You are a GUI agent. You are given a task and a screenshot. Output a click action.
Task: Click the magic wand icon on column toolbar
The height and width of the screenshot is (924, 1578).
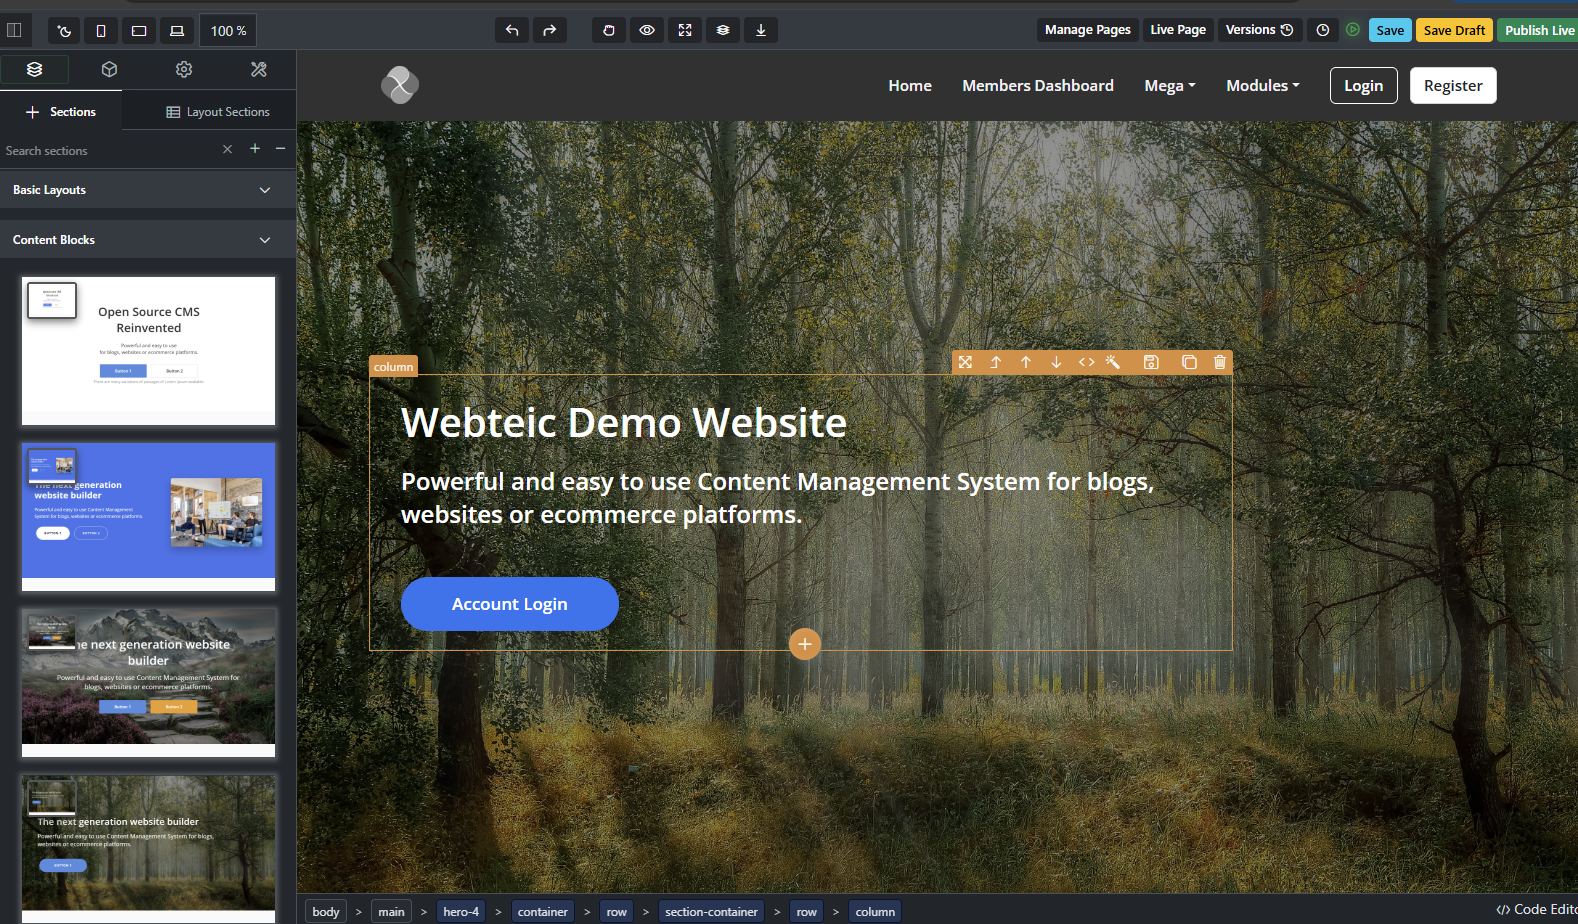(x=1113, y=362)
